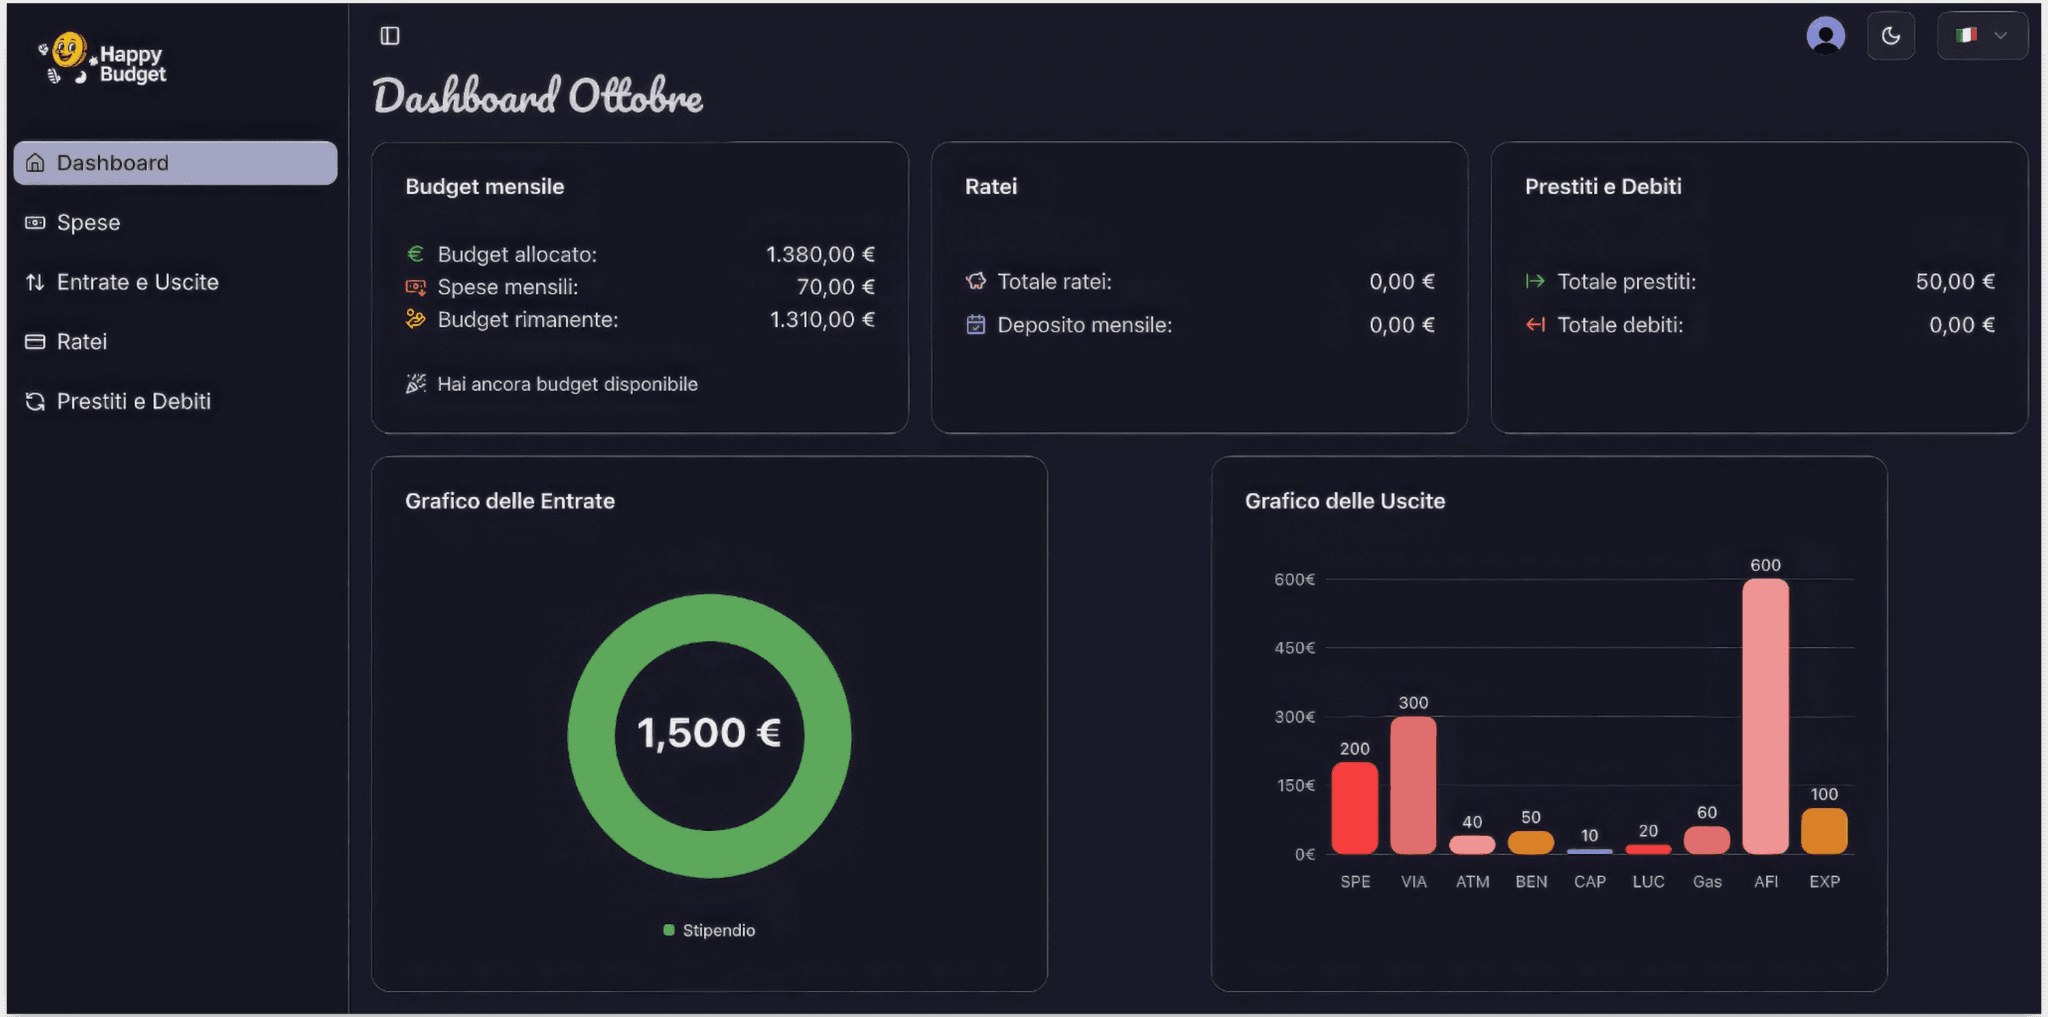Navigate to Prestiti e Debiti in sidebar
The image size is (2048, 1017).
tap(133, 401)
